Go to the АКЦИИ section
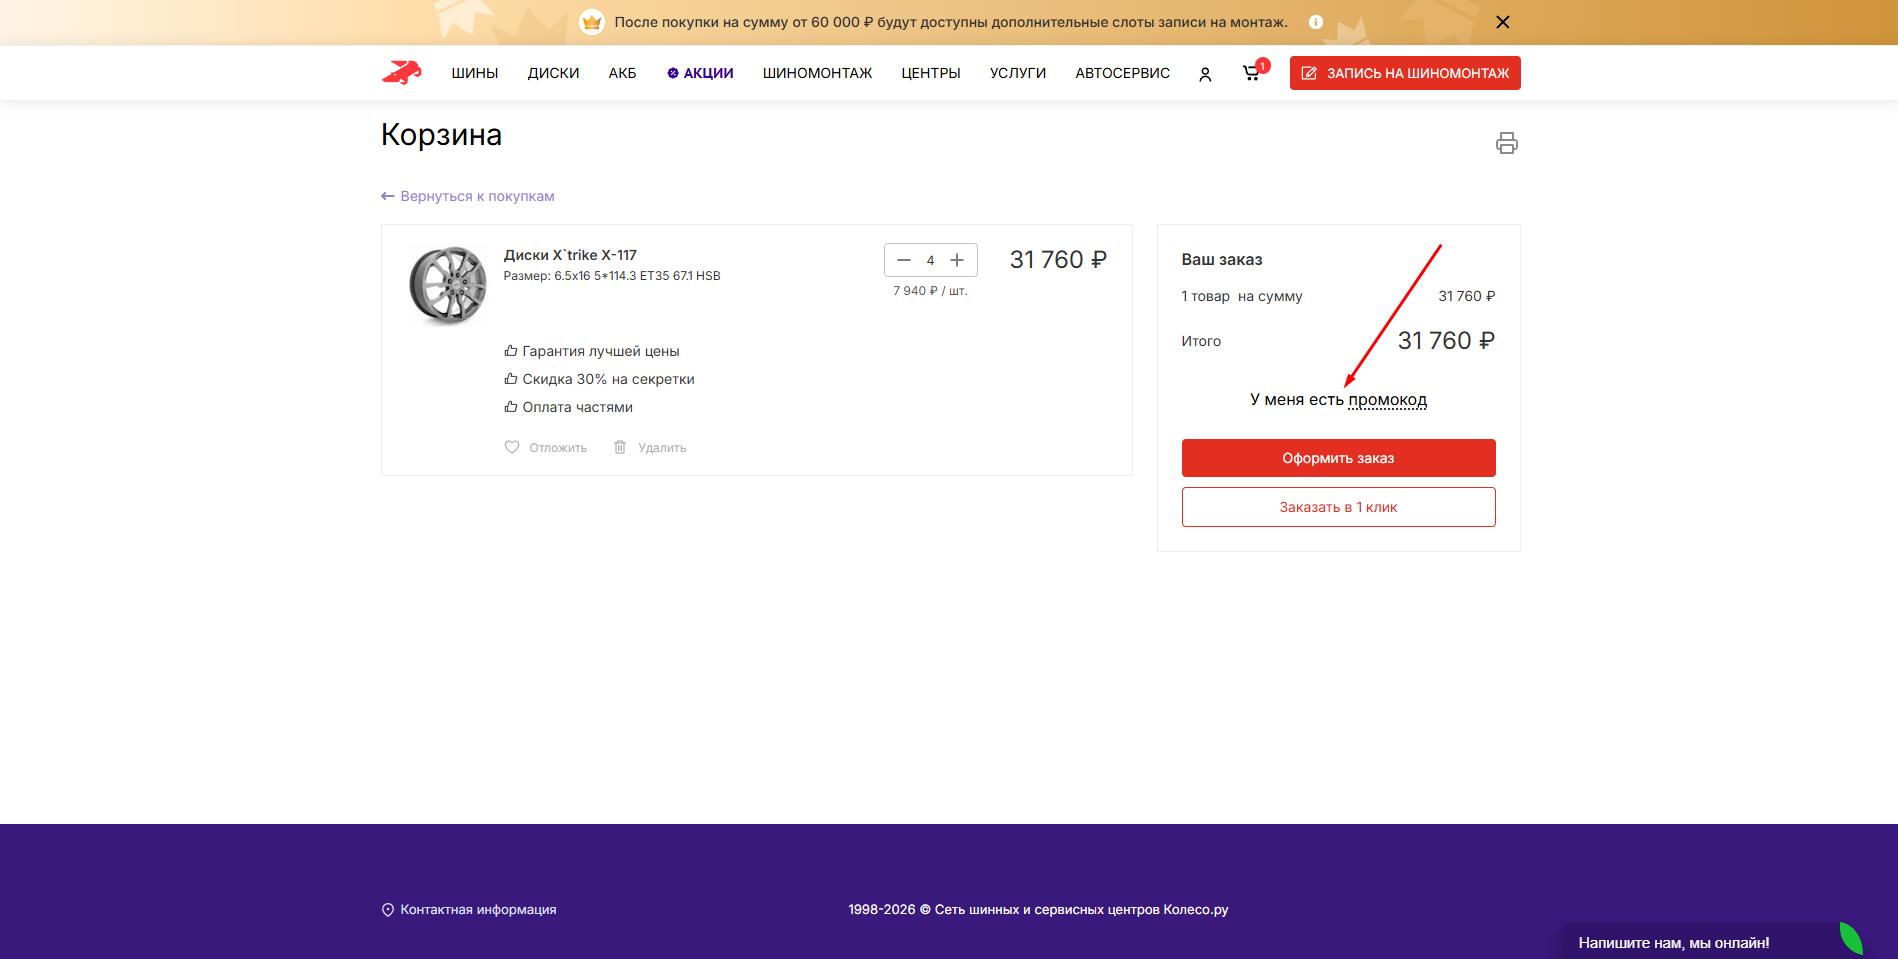 [x=700, y=73]
